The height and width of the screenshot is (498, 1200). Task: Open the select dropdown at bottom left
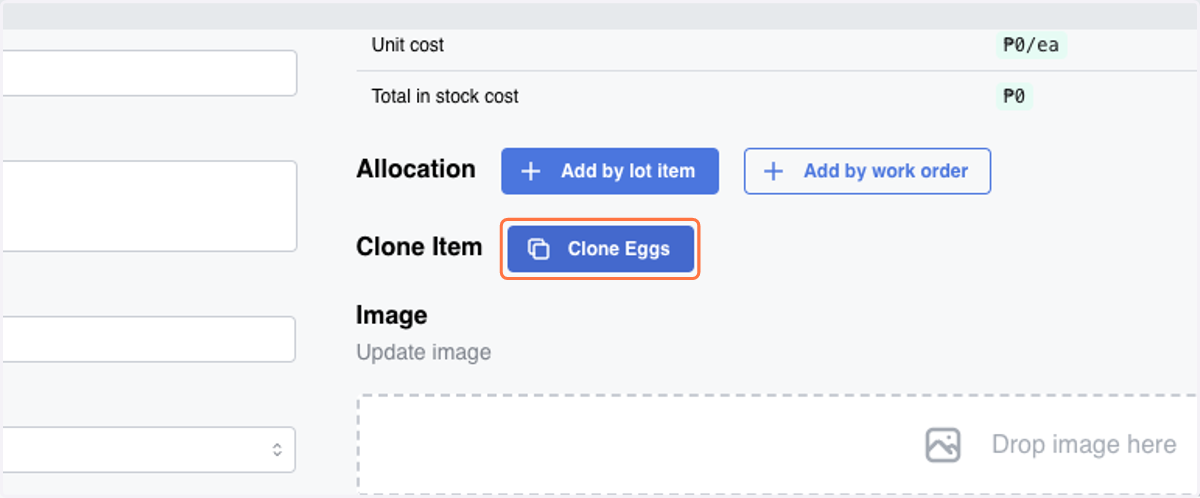click(x=147, y=449)
